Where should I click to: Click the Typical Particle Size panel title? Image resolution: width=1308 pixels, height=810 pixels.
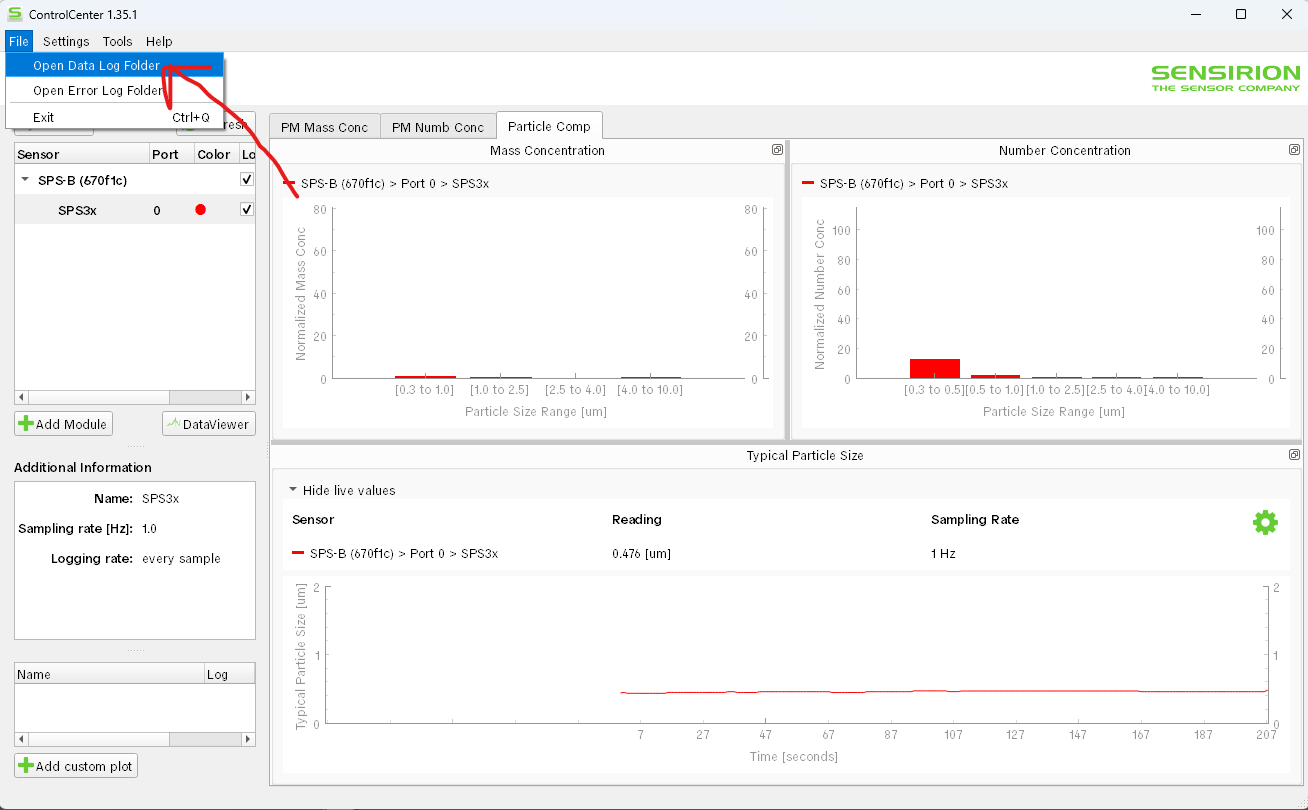coord(805,455)
